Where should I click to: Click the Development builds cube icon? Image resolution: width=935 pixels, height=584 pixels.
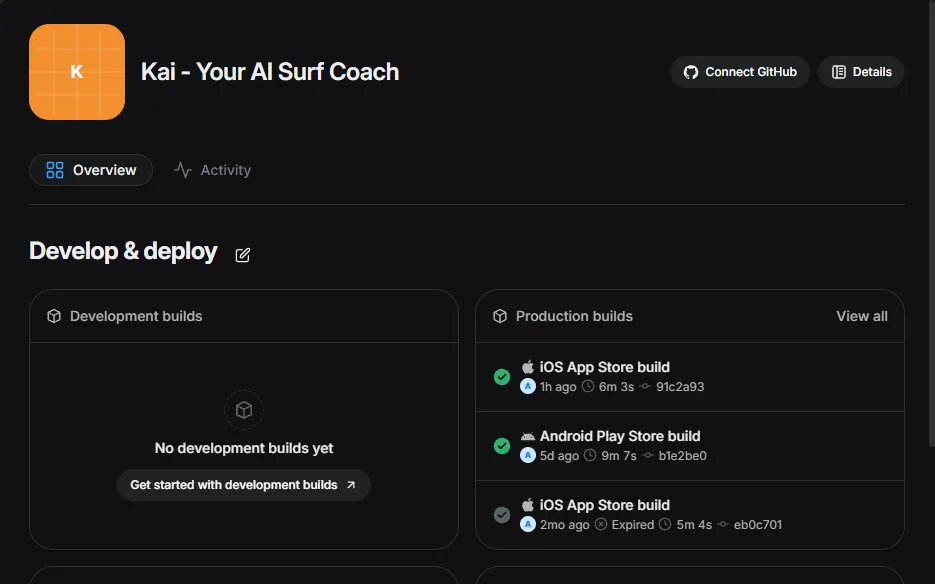click(54, 316)
